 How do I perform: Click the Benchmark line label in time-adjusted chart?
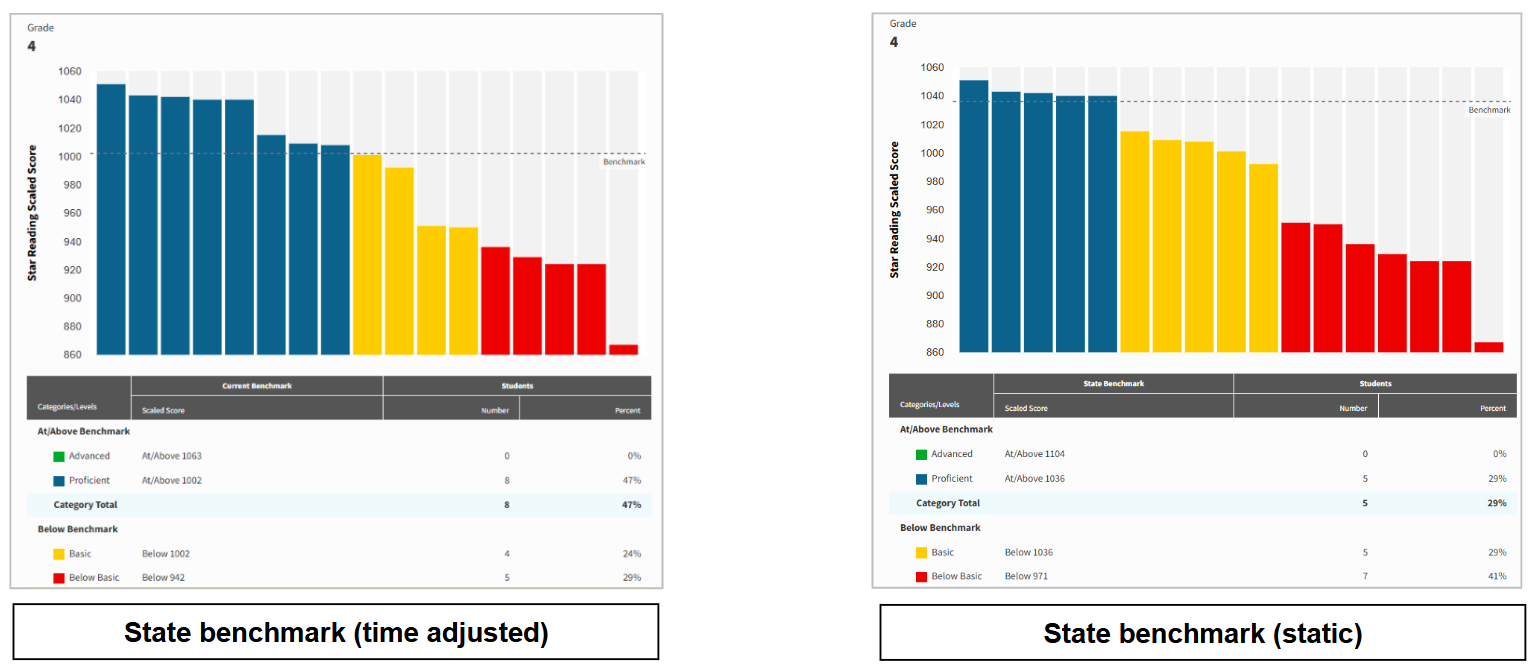624,162
